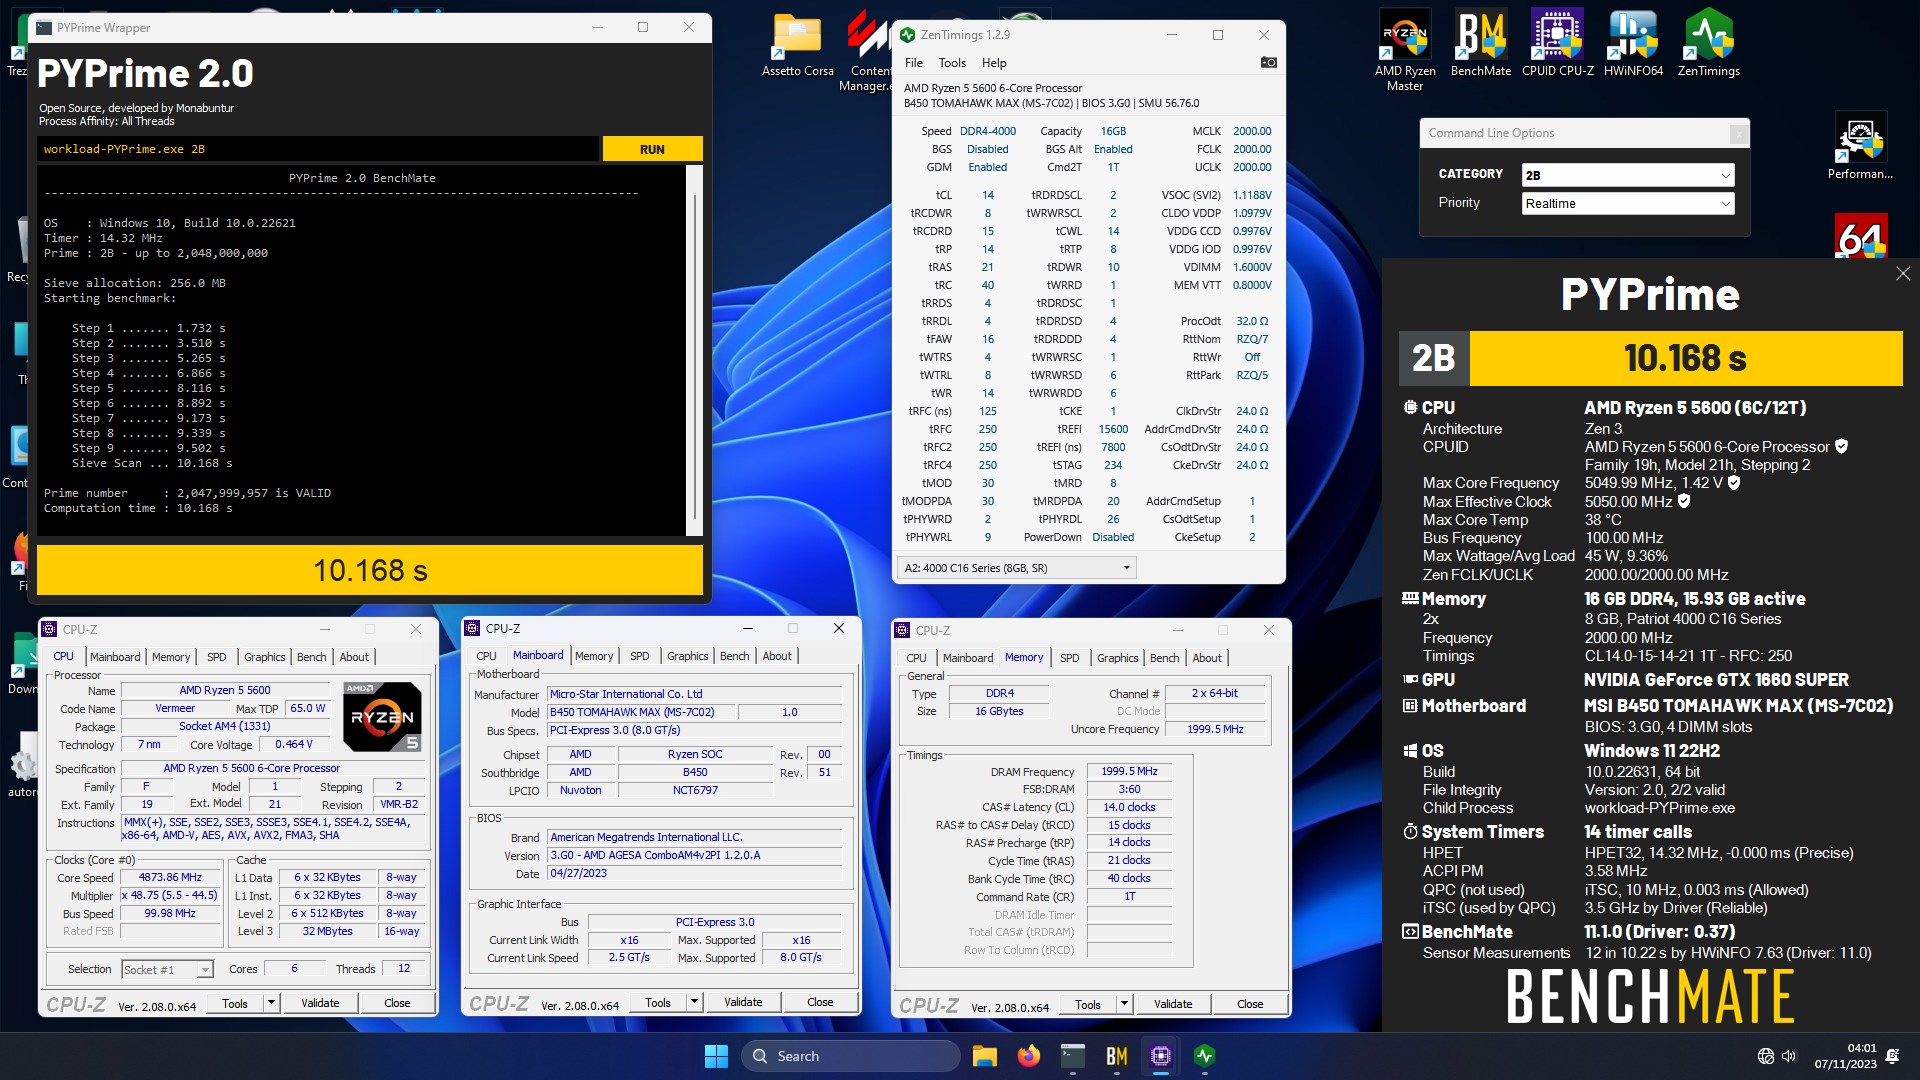Image resolution: width=1920 pixels, height=1080 pixels.
Task: Open the AIDA64 desktop icon
Action: [1861, 236]
